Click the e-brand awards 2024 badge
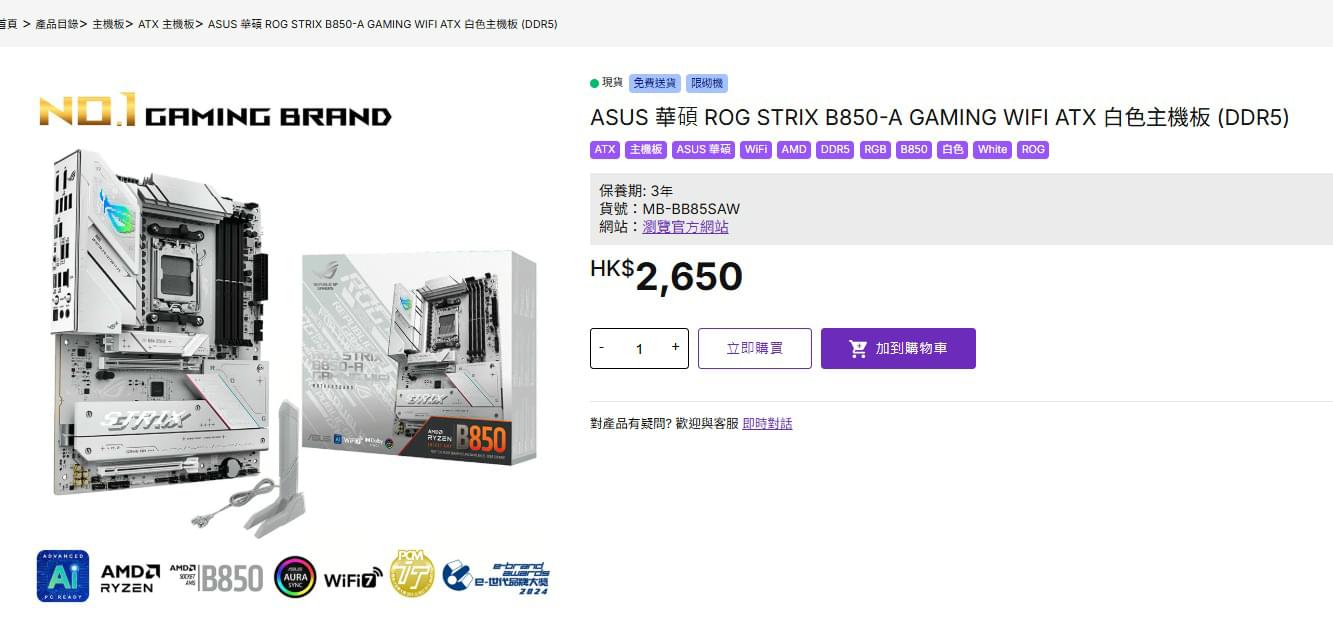 click(497, 578)
